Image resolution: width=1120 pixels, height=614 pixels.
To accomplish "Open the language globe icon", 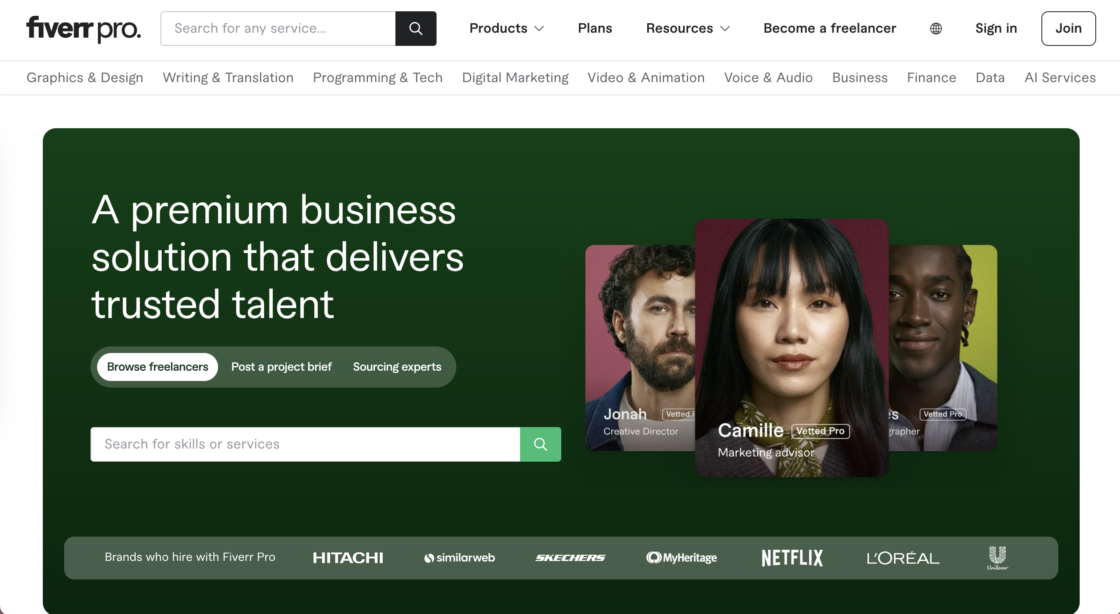I will (936, 28).
